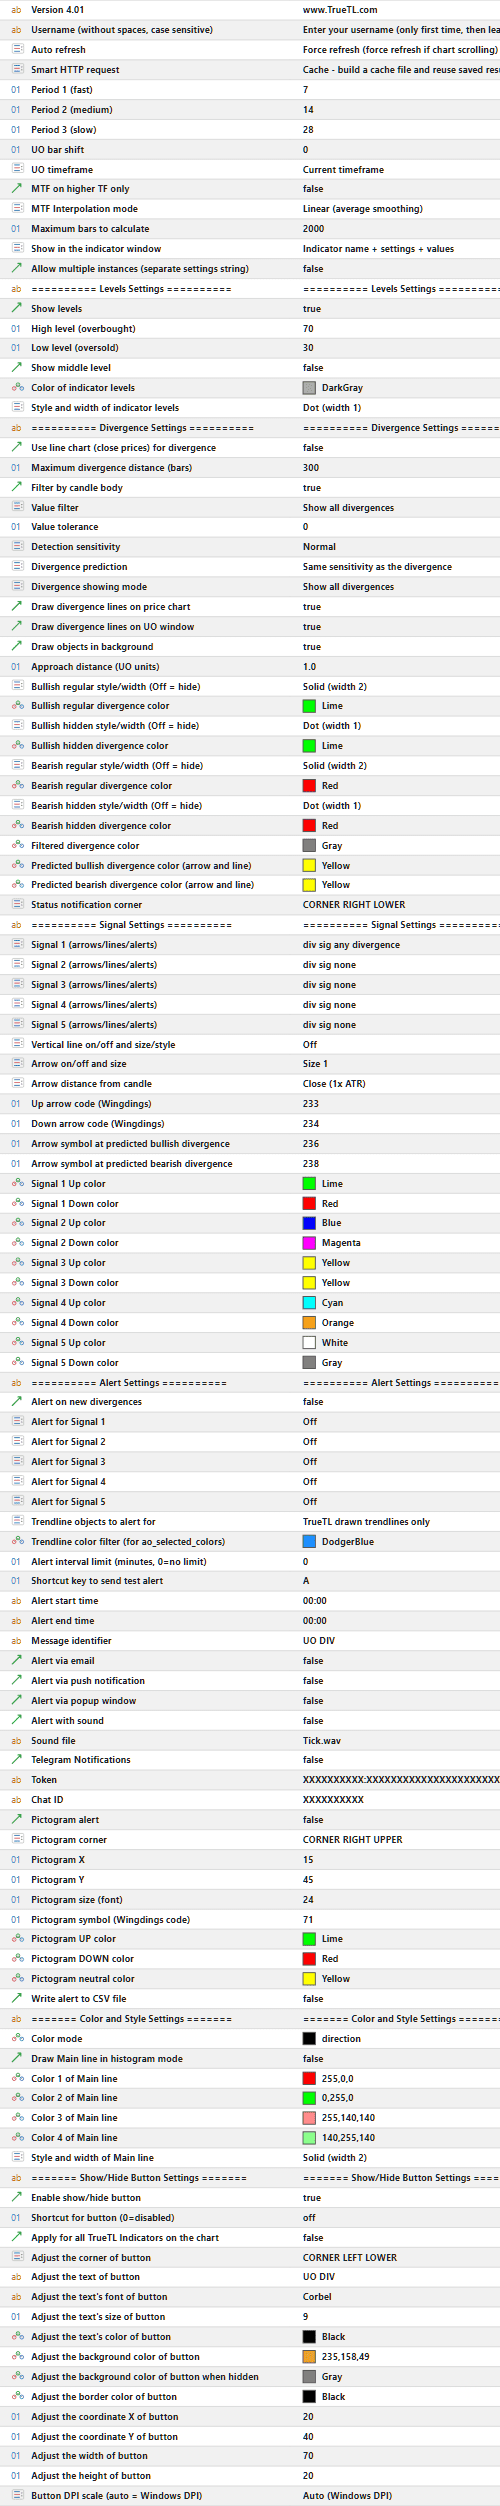Image resolution: width=500 pixels, height=2506 pixels.
Task: Click the list icon beside MTF Interpolation mode
Action: click(x=16, y=209)
